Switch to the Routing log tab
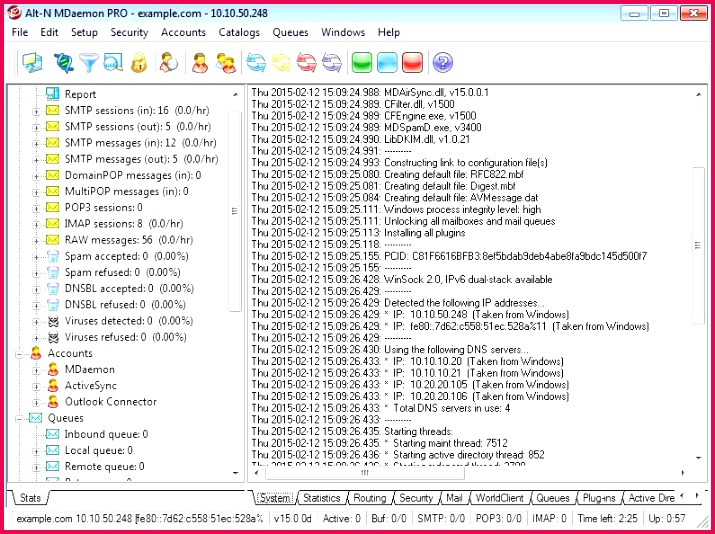The image size is (715, 534). [x=369, y=498]
